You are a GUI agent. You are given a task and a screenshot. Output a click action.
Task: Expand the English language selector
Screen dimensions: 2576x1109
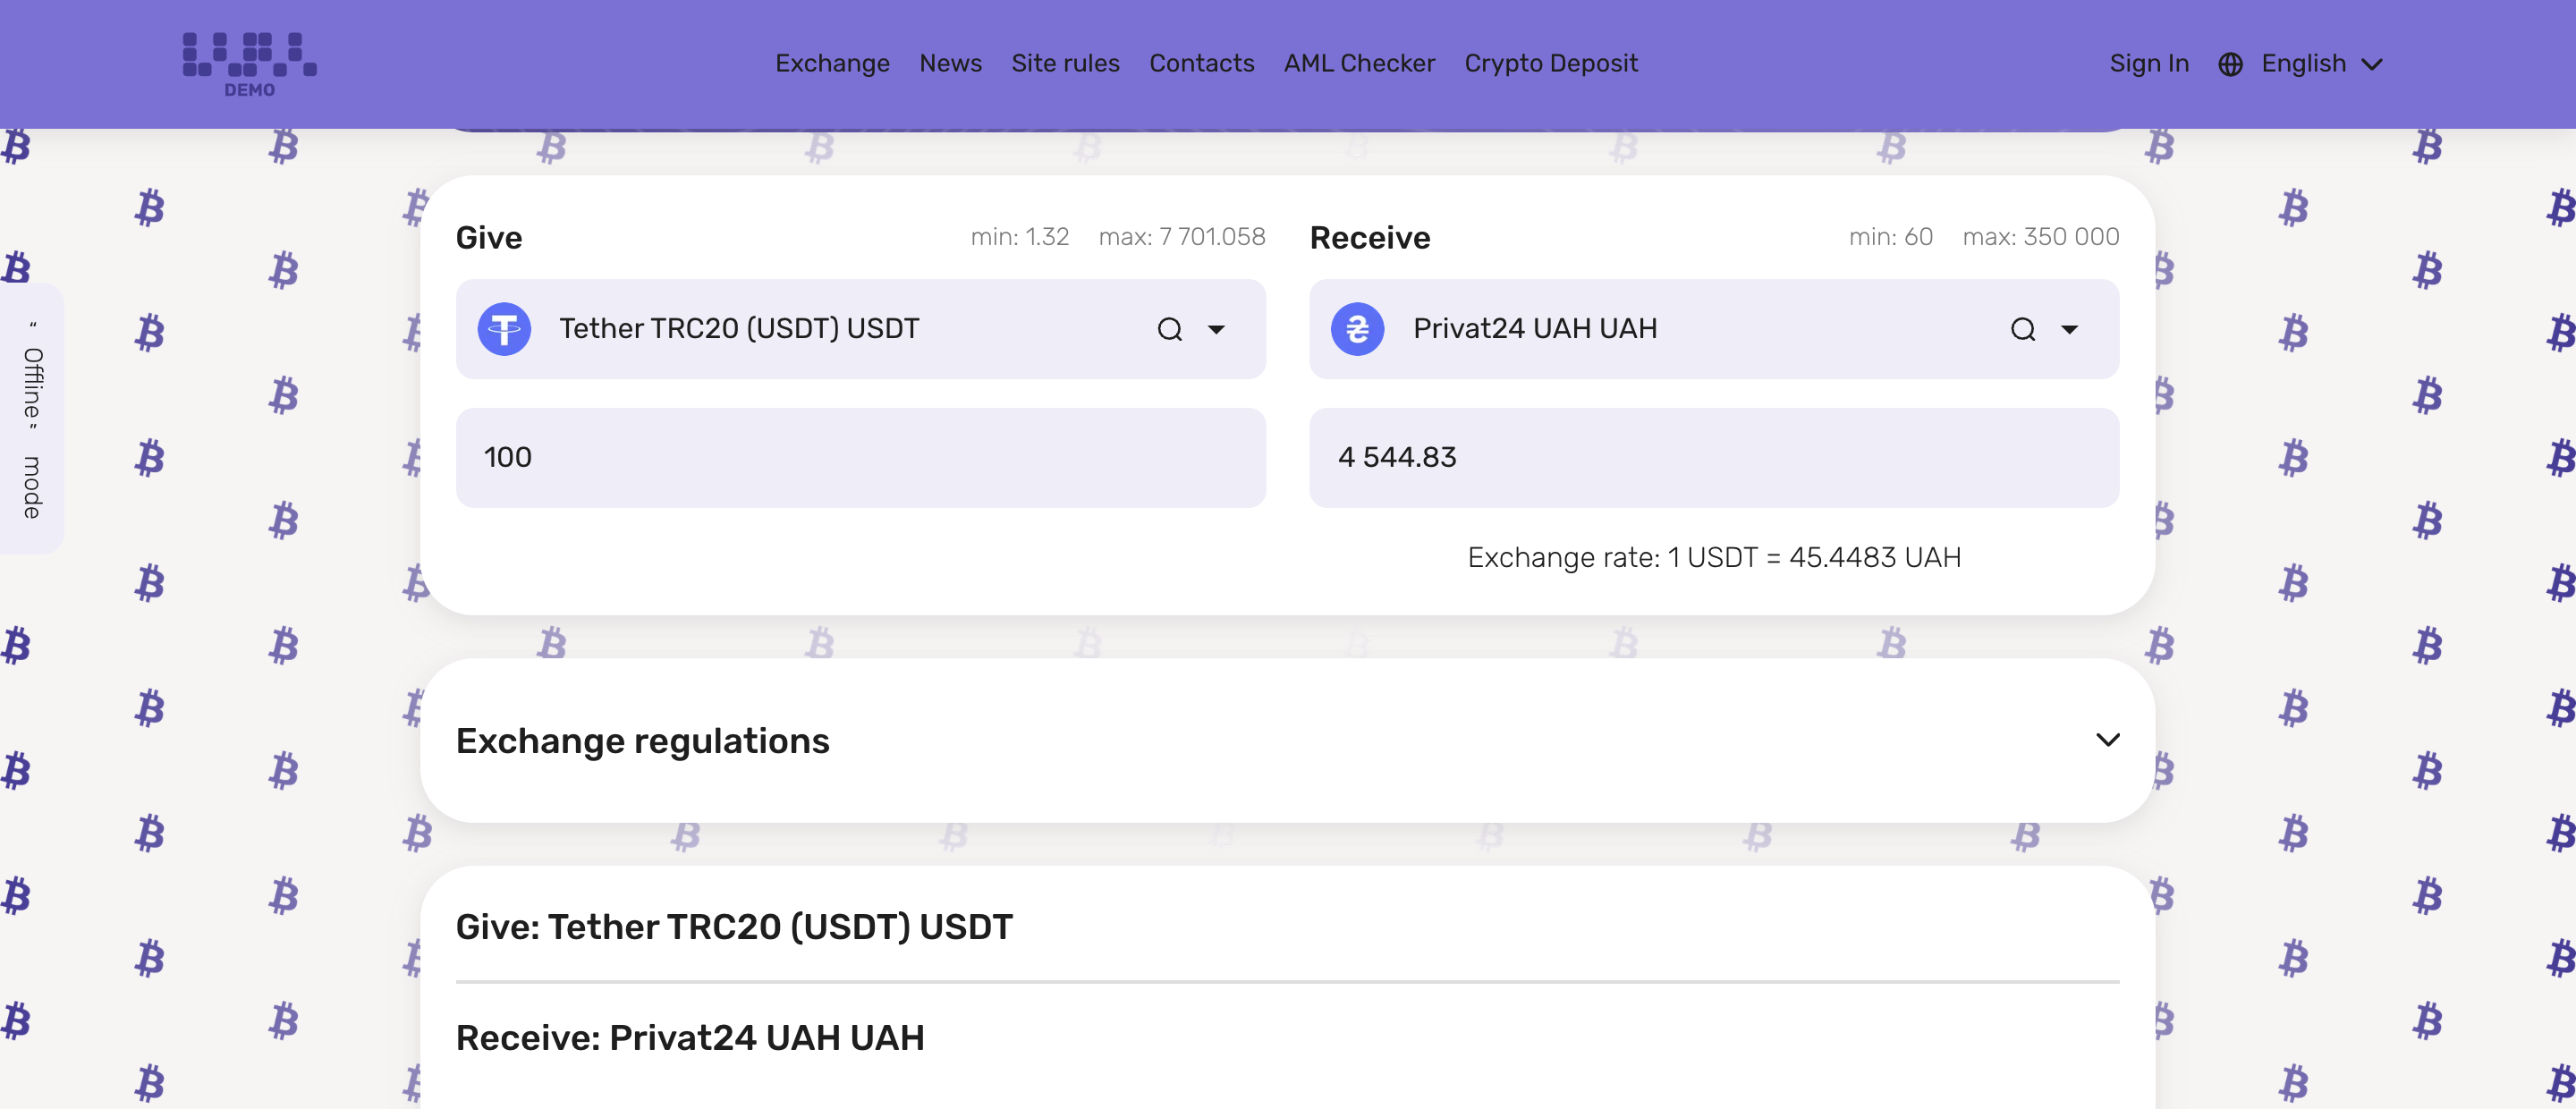(2322, 64)
